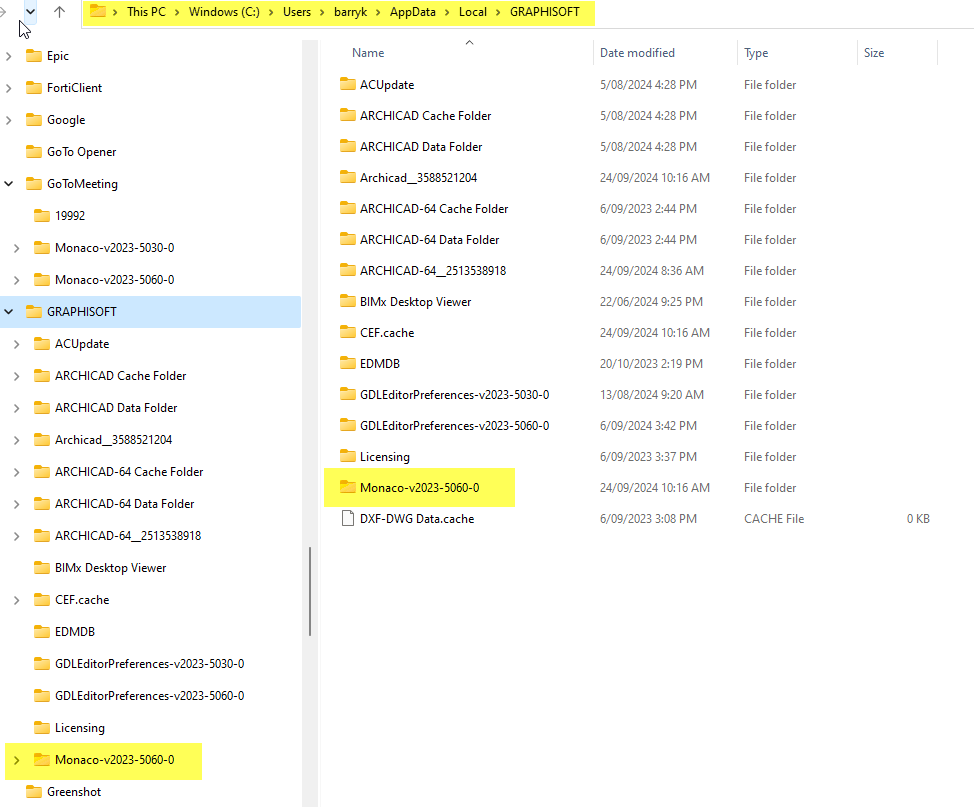Select GRAPHISOFT in the navigation tree
This screenshot has height=807, width=974.
click(x=81, y=312)
